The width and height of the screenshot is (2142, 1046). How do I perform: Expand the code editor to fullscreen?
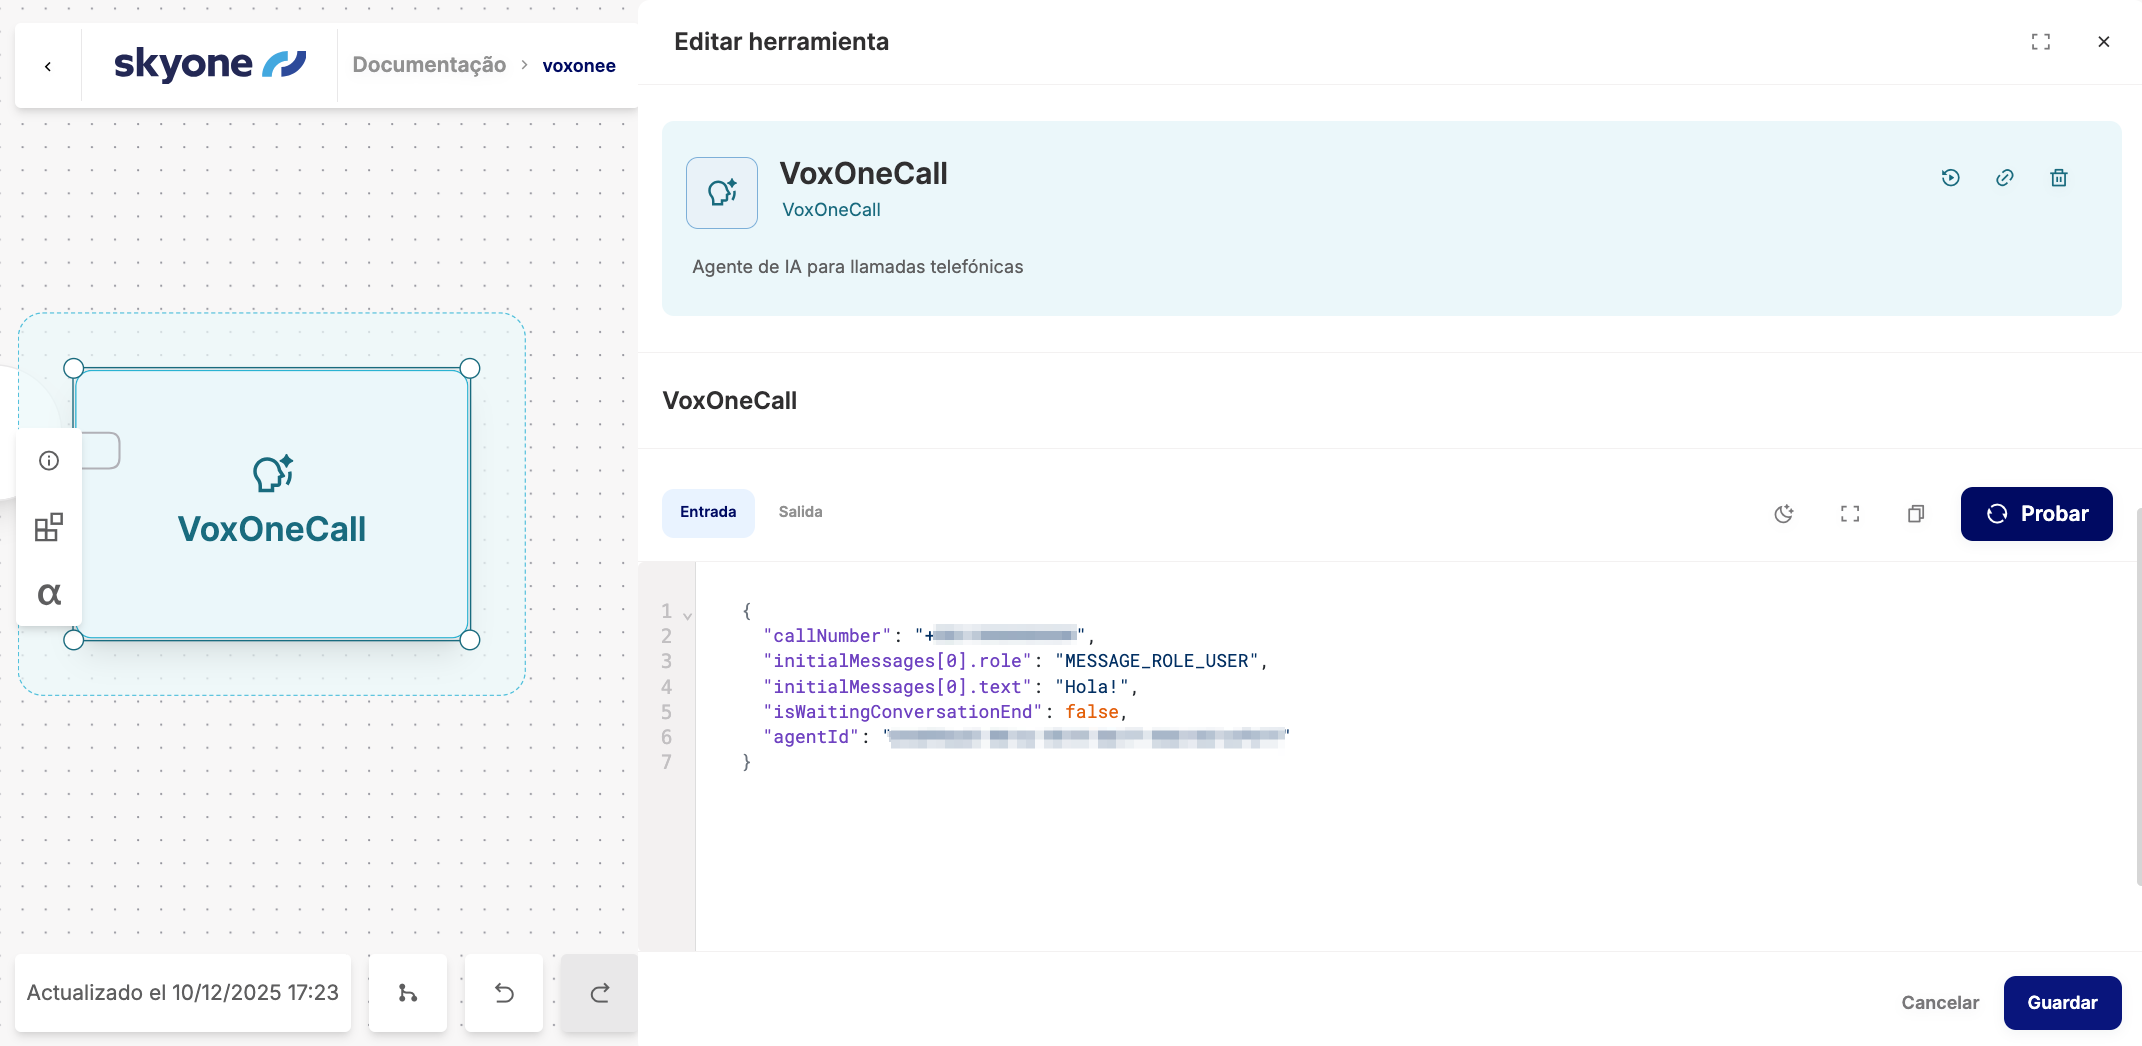coord(1849,514)
